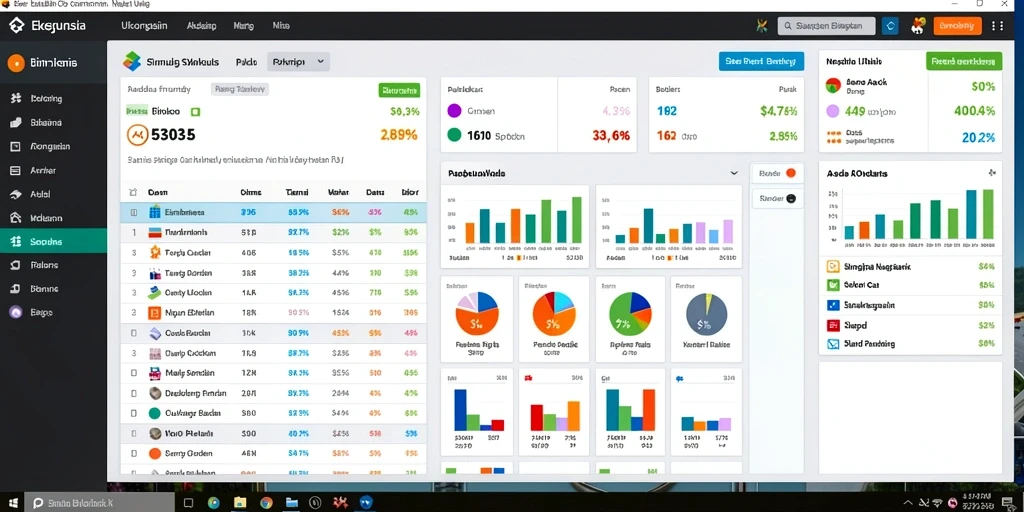Click the purple circle icon at sidebar bottom
Image resolution: width=1024 pixels, height=512 pixels.
16,312
